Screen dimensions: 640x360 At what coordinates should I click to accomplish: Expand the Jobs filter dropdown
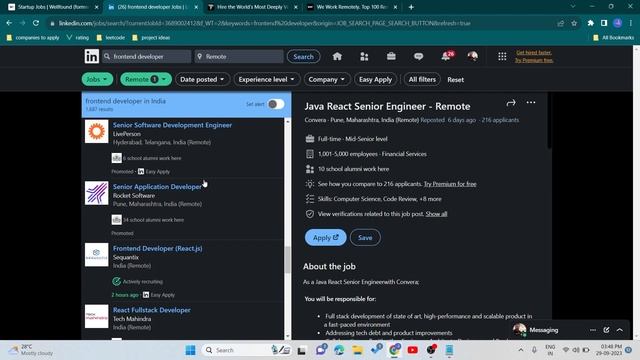(x=97, y=79)
